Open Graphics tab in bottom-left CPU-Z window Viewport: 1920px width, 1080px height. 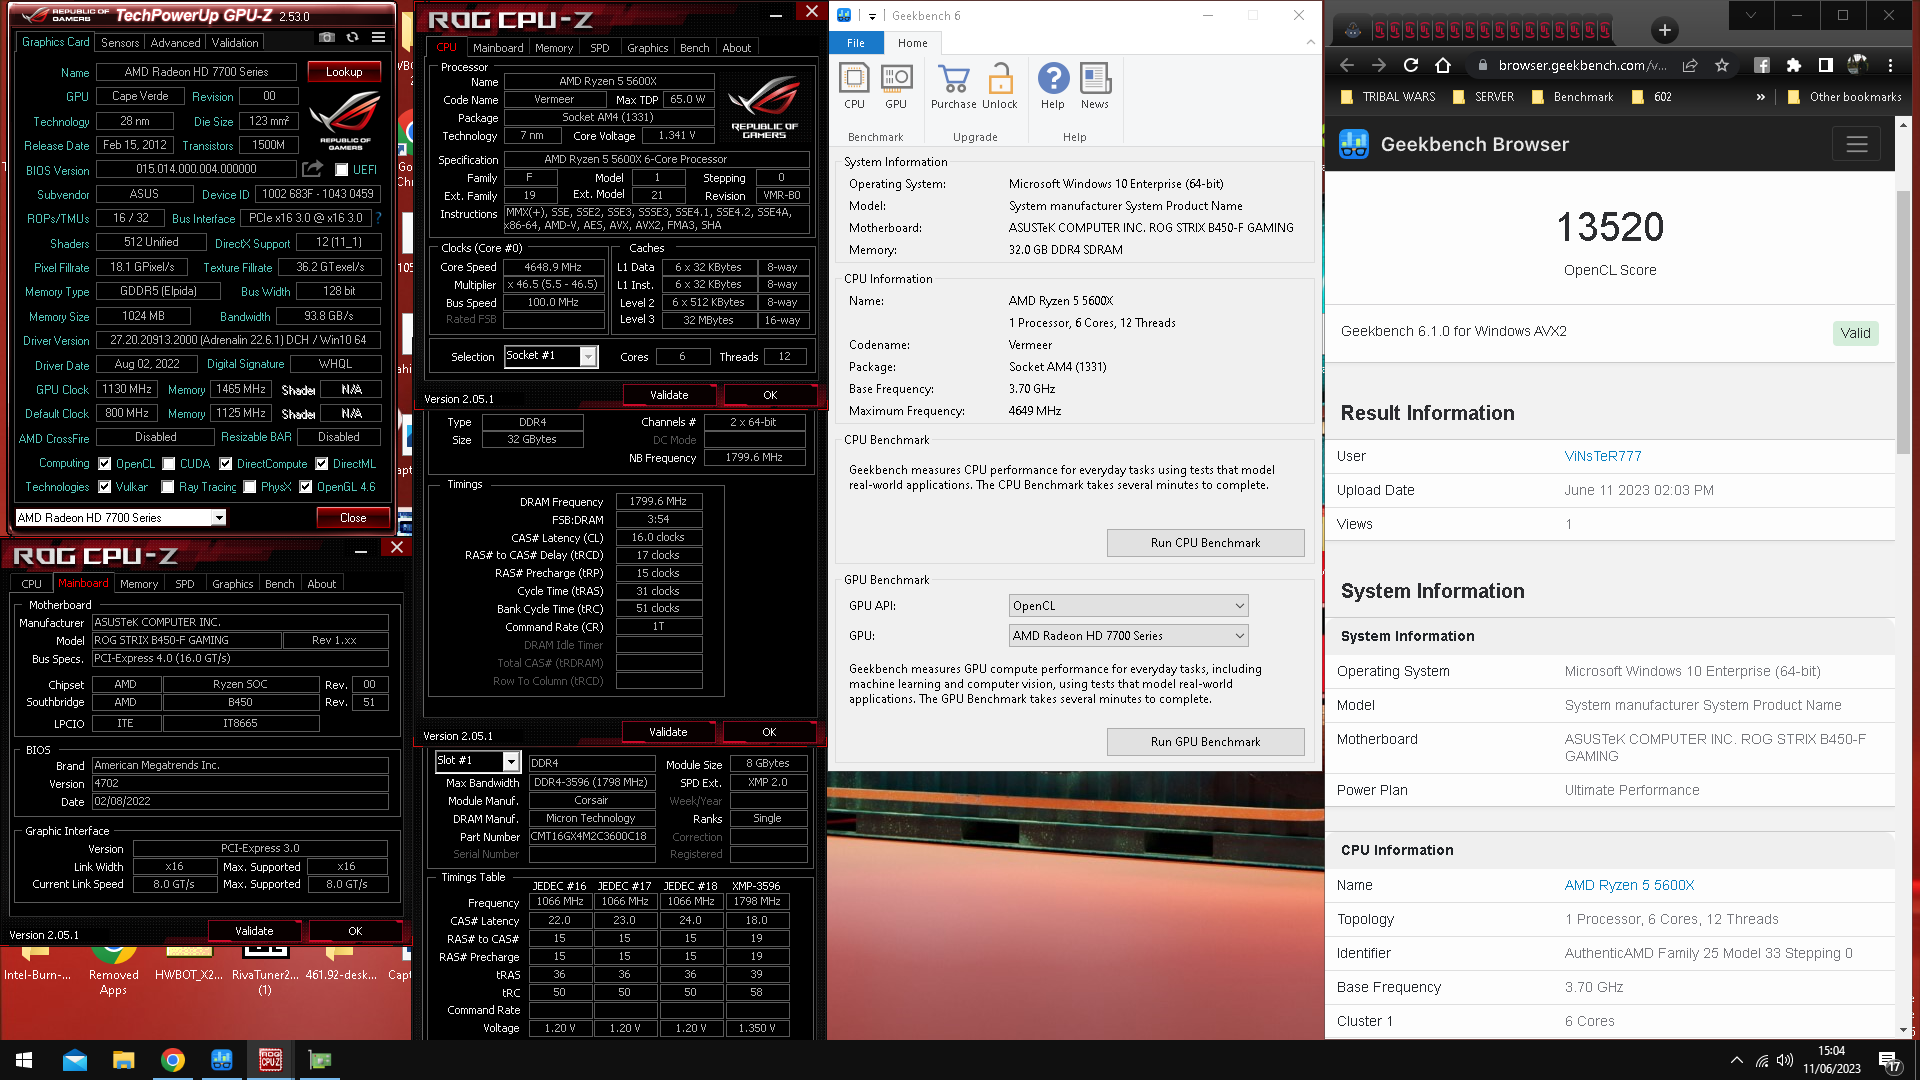232,584
